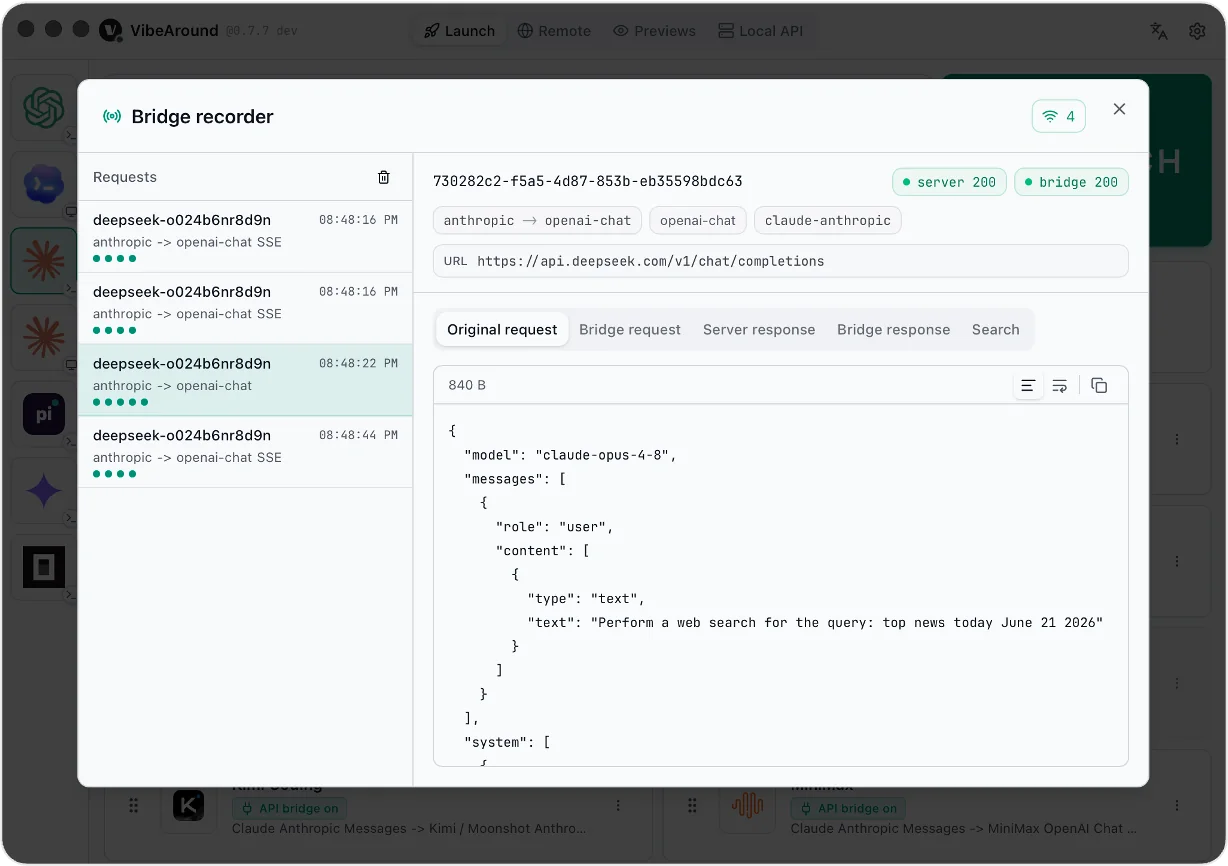Select the first 08:48:16 PM deepseek request
This screenshot has width=1228, height=866.
[x=245, y=236]
